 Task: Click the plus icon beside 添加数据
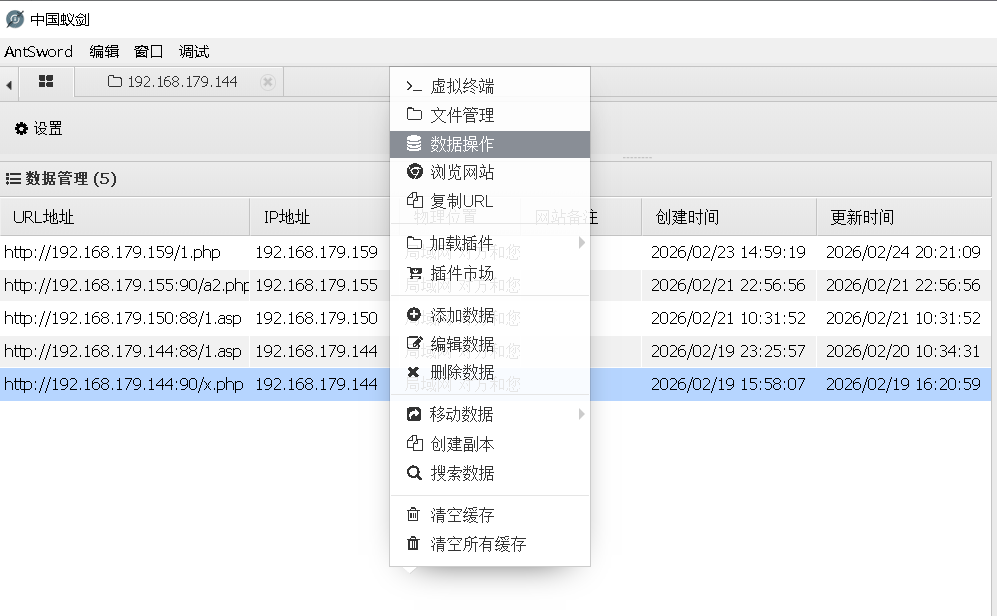[x=414, y=314]
